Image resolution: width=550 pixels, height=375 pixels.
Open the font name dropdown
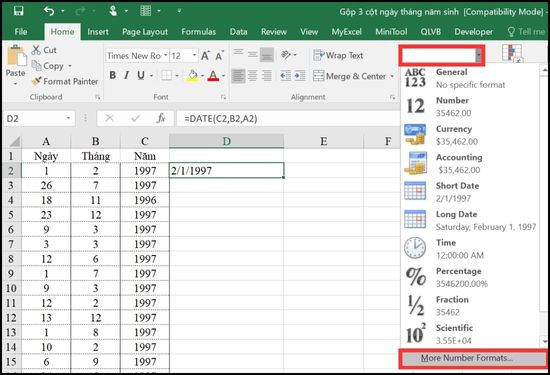[166, 55]
